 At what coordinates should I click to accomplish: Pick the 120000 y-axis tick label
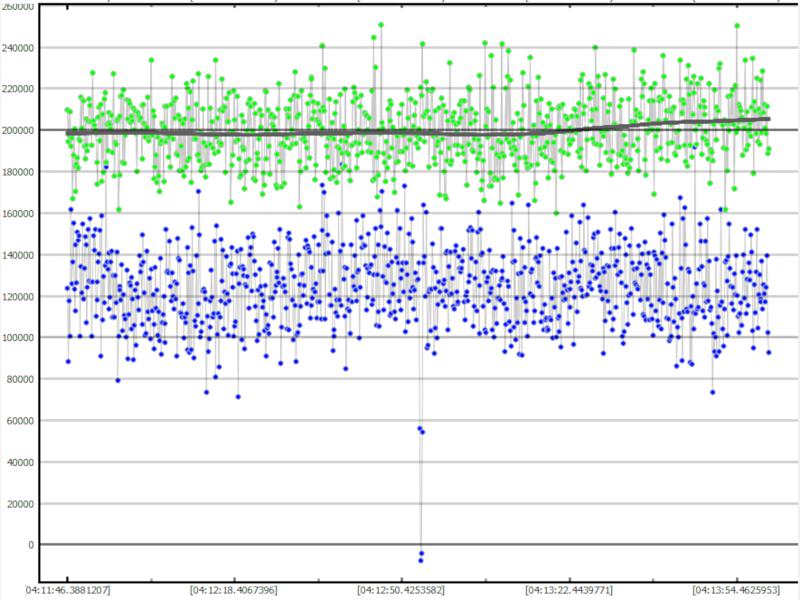click(17, 296)
